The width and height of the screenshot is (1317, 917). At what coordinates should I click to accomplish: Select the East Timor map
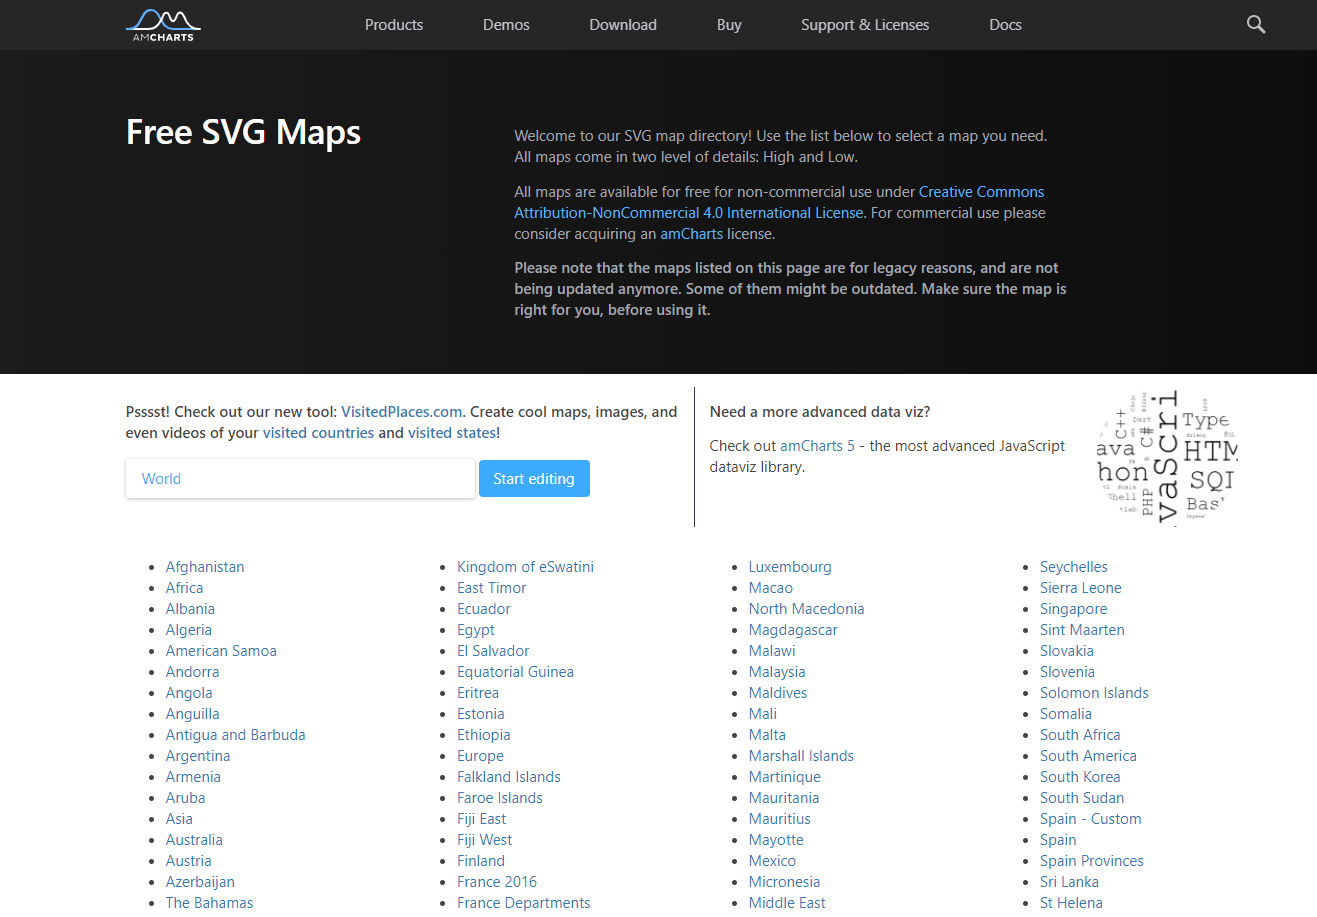click(491, 588)
